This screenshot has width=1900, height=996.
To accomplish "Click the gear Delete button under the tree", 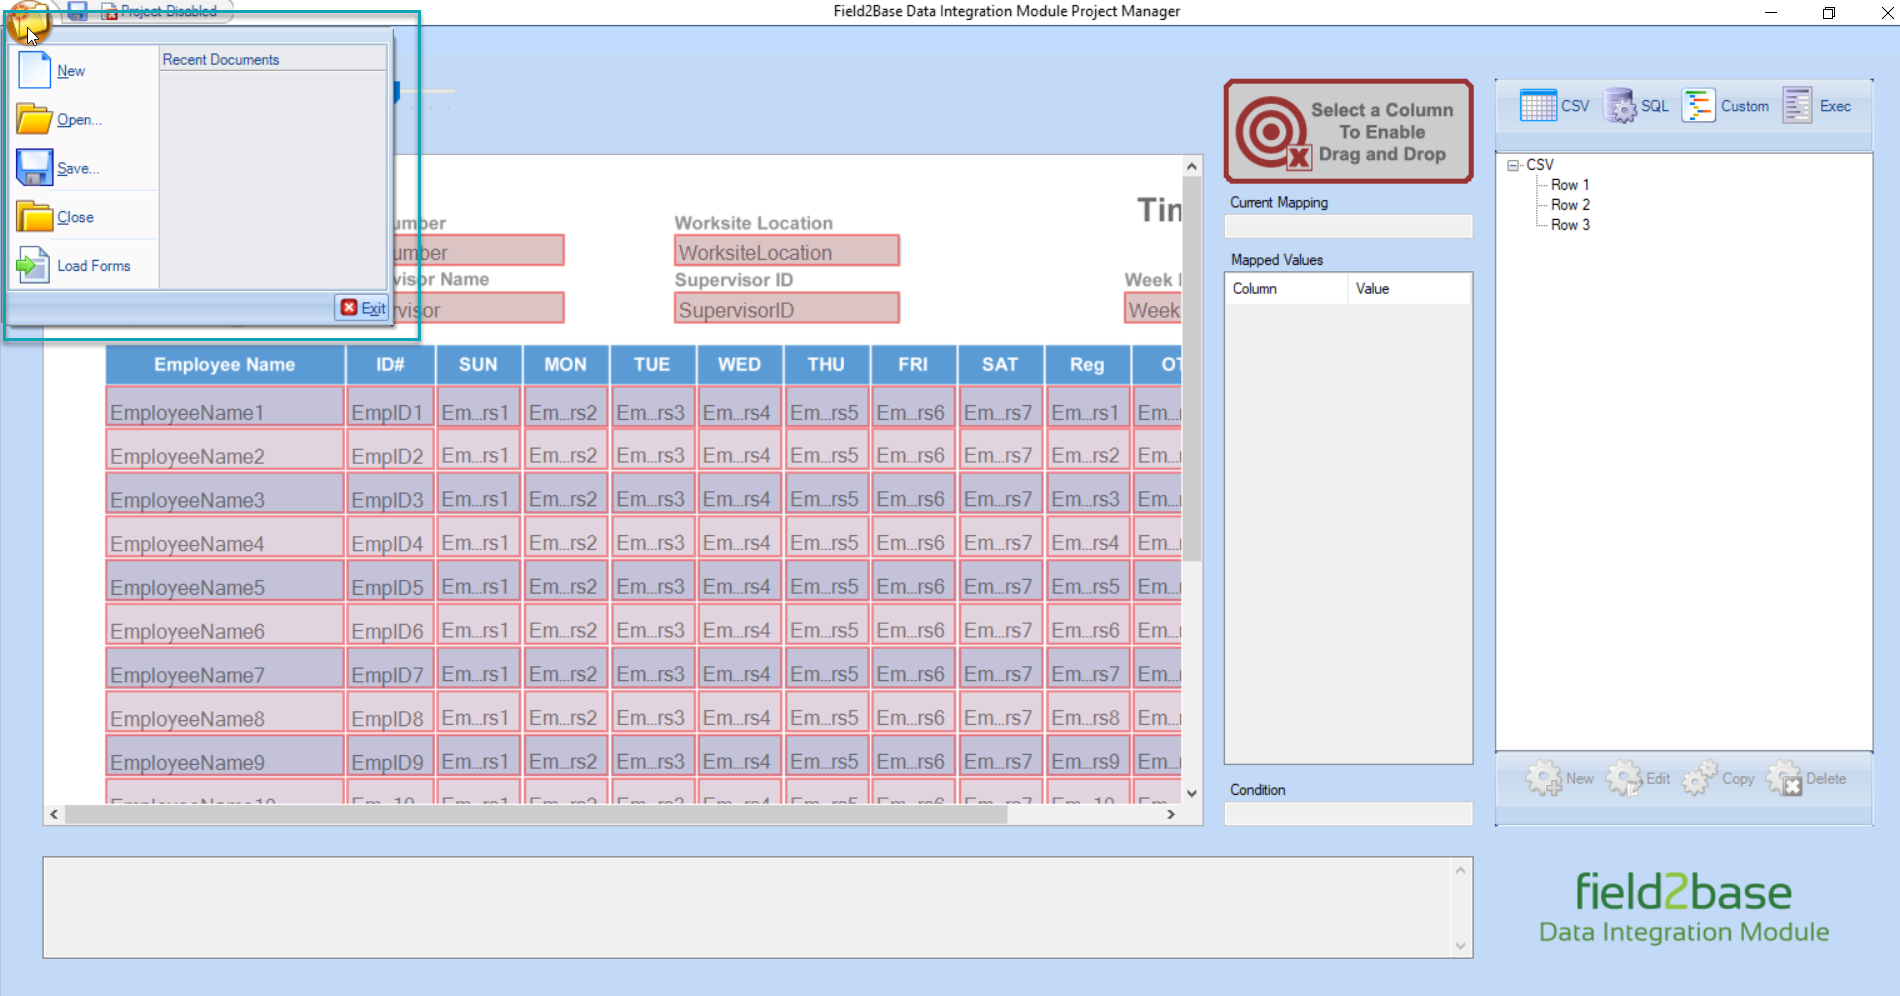I will (x=1807, y=779).
